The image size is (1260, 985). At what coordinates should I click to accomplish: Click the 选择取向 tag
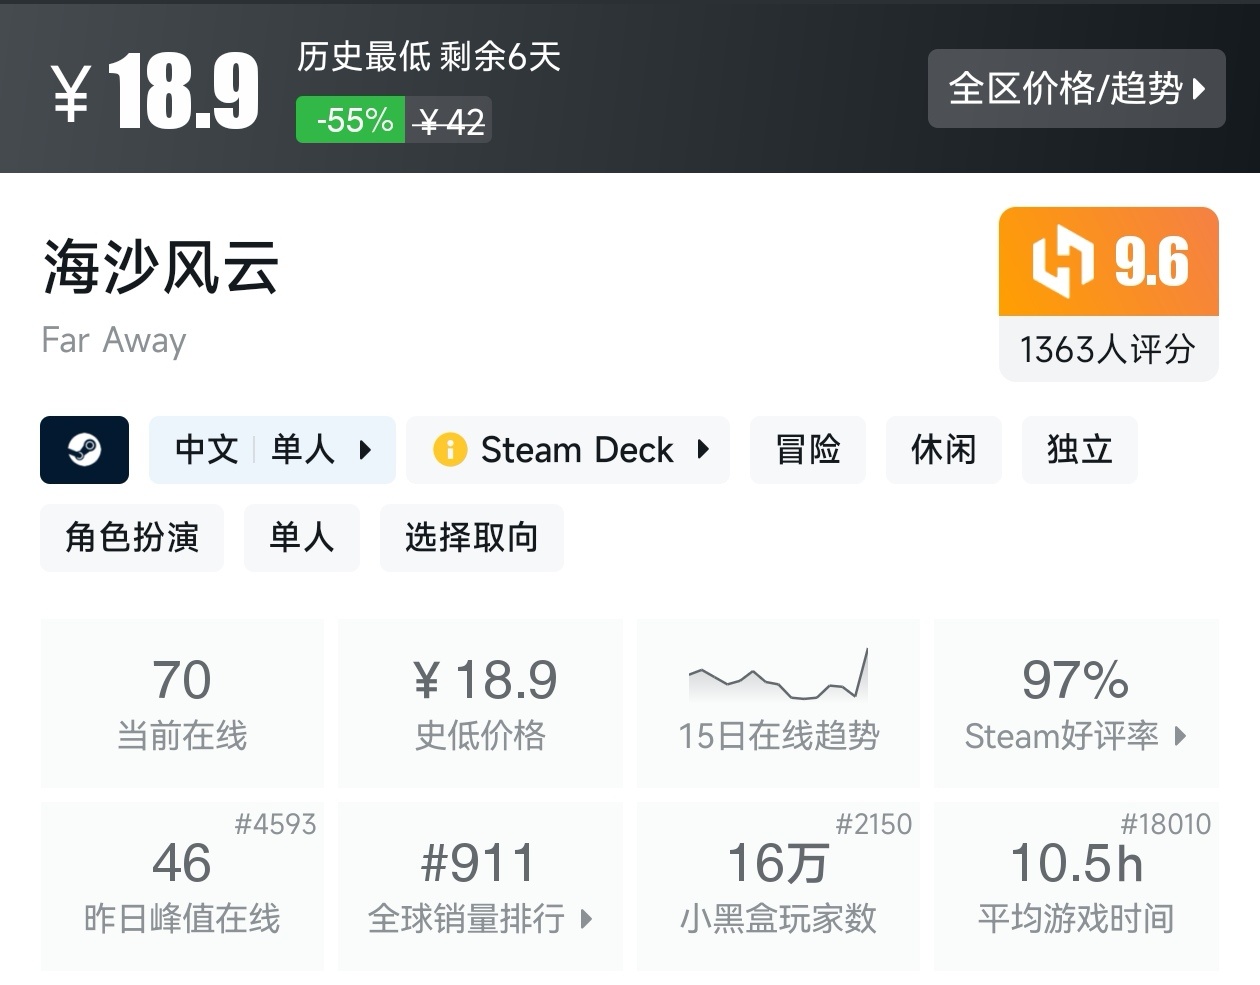[x=471, y=538]
